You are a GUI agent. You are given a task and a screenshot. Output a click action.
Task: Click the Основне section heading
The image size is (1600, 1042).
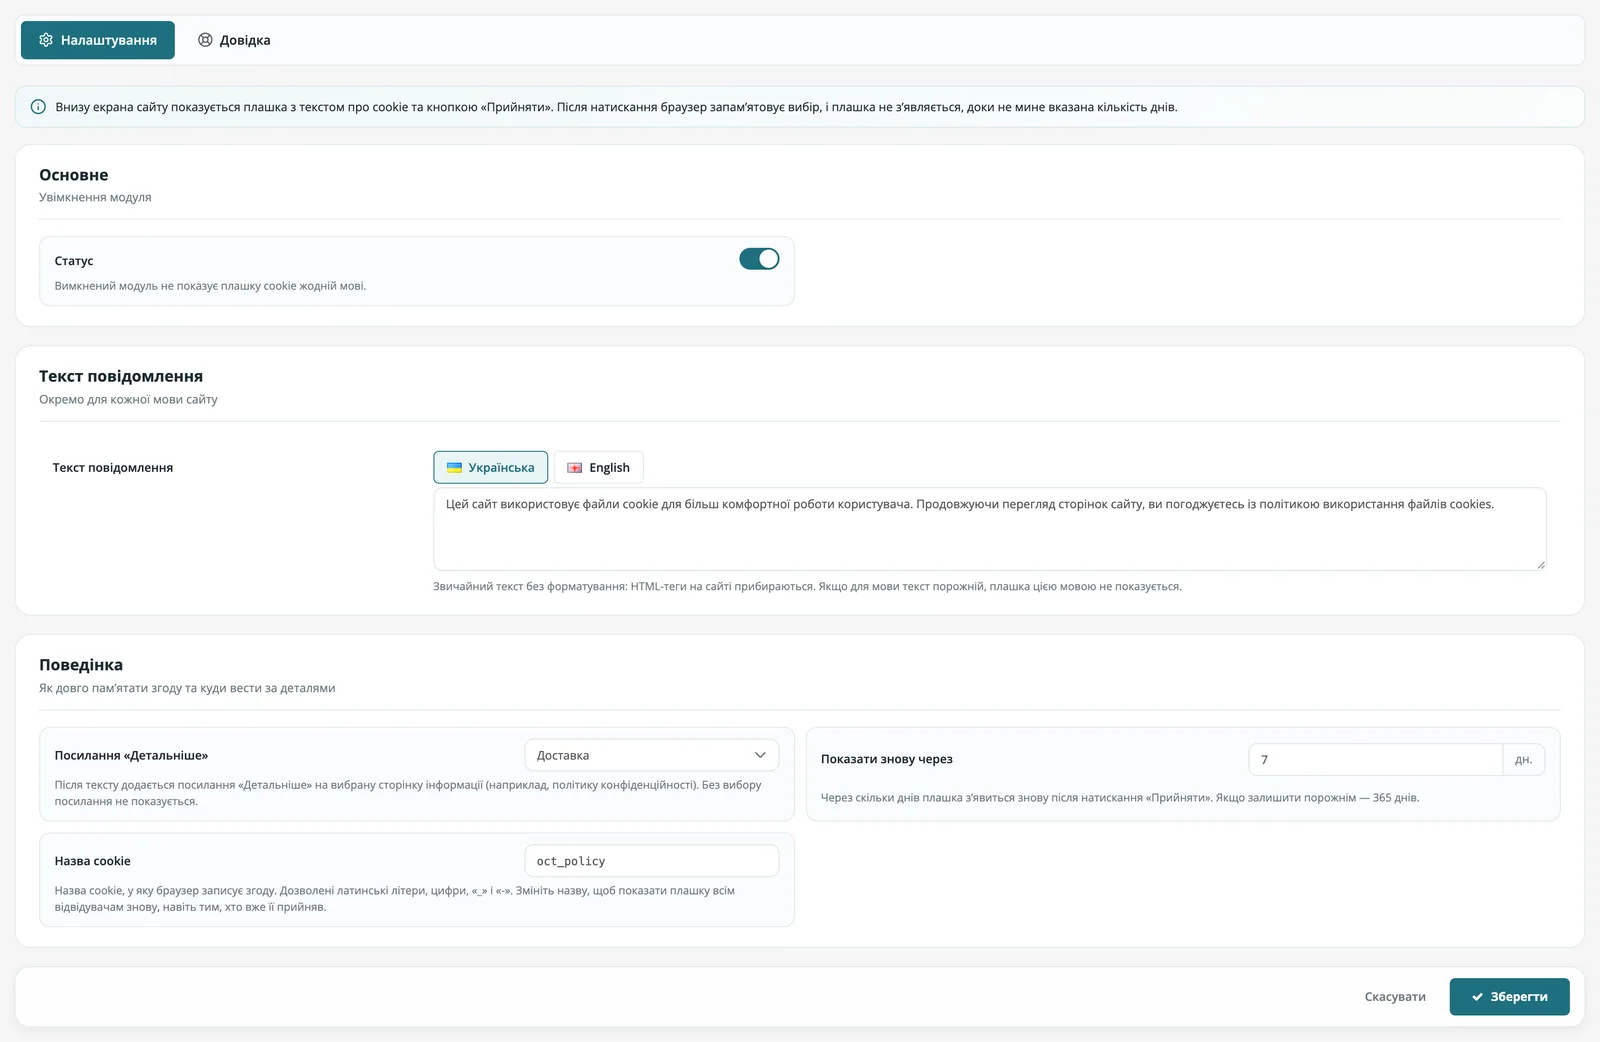pyautogui.click(x=74, y=175)
